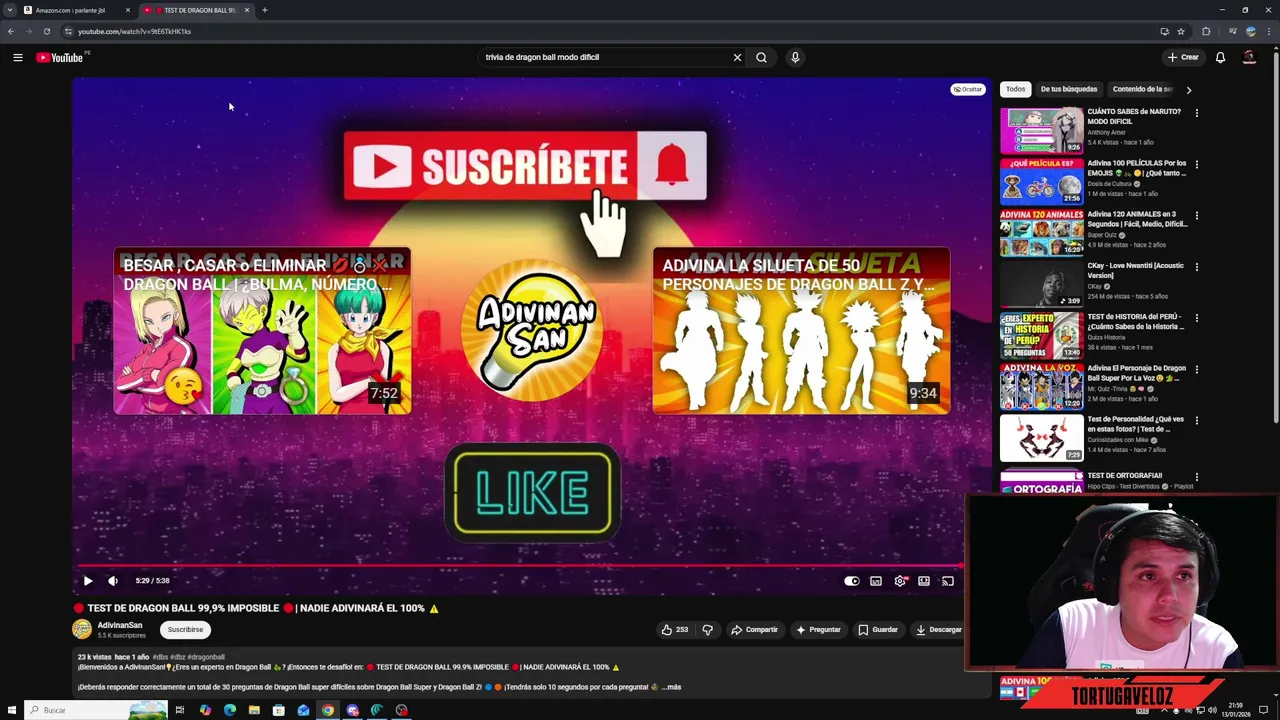Click the address bar URL
The height and width of the screenshot is (720, 1280).
[134, 31]
